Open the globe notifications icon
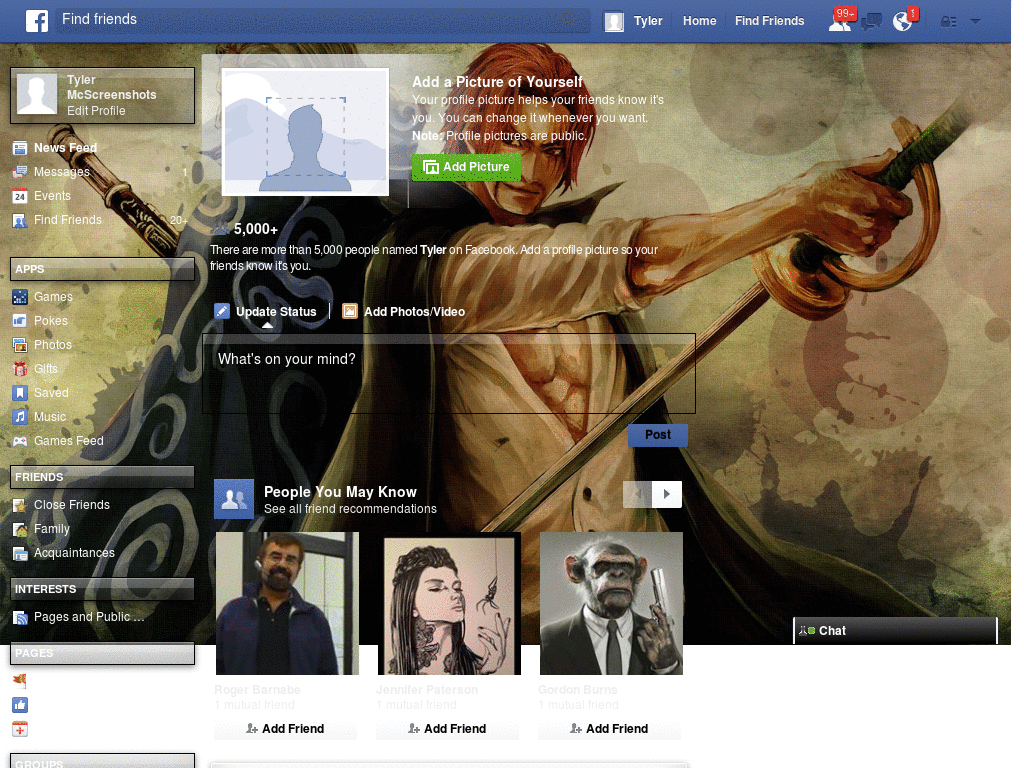This screenshot has width=1024, height=768. coord(903,22)
